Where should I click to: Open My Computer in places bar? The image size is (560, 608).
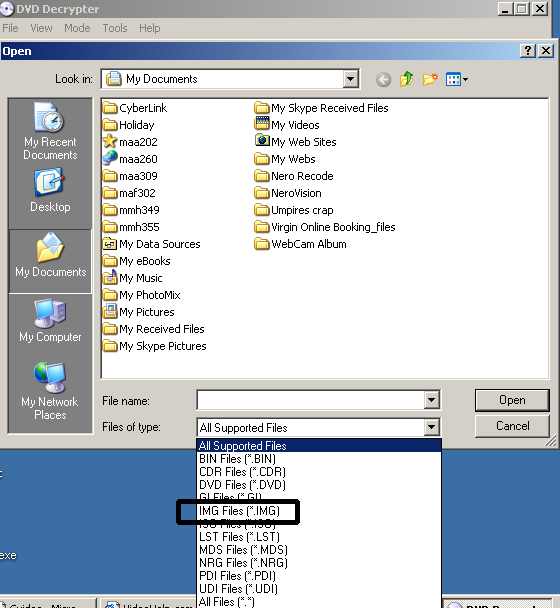pyautogui.click(x=50, y=321)
